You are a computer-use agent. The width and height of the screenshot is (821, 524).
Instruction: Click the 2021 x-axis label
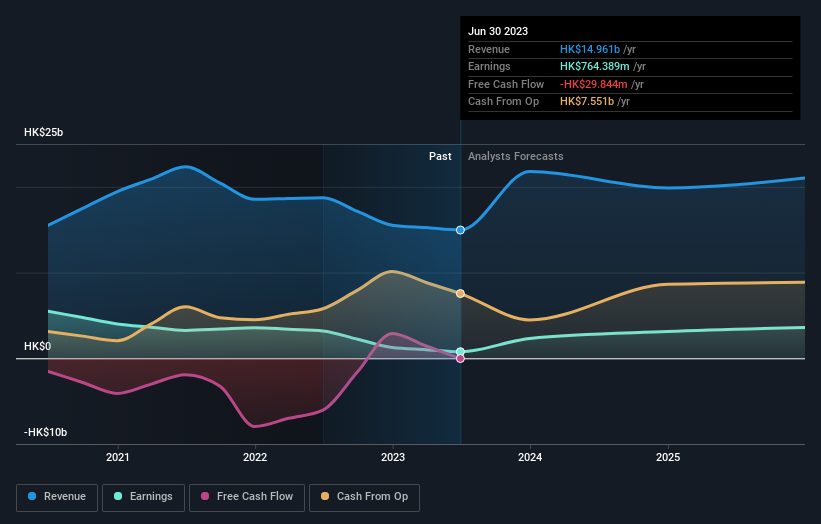point(118,458)
